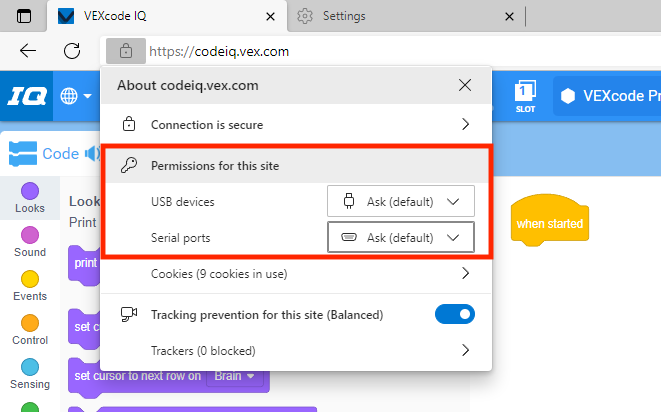Click the speaker sound icon beside Code
Screen dimensions: 661x412
(92, 154)
